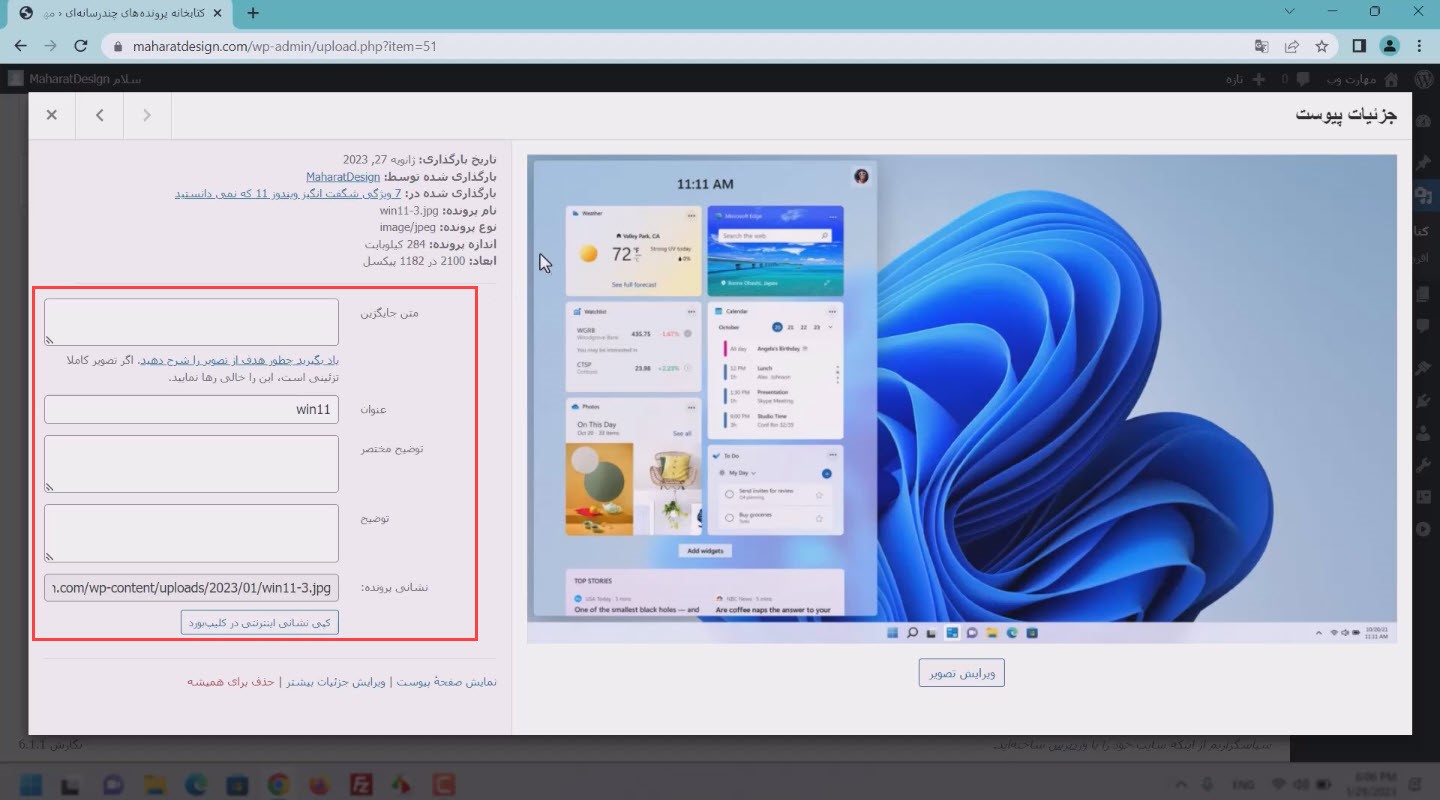Screen dimensions: 1440x800
Task: Close the attachment details dialog
Action: coord(52,115)
